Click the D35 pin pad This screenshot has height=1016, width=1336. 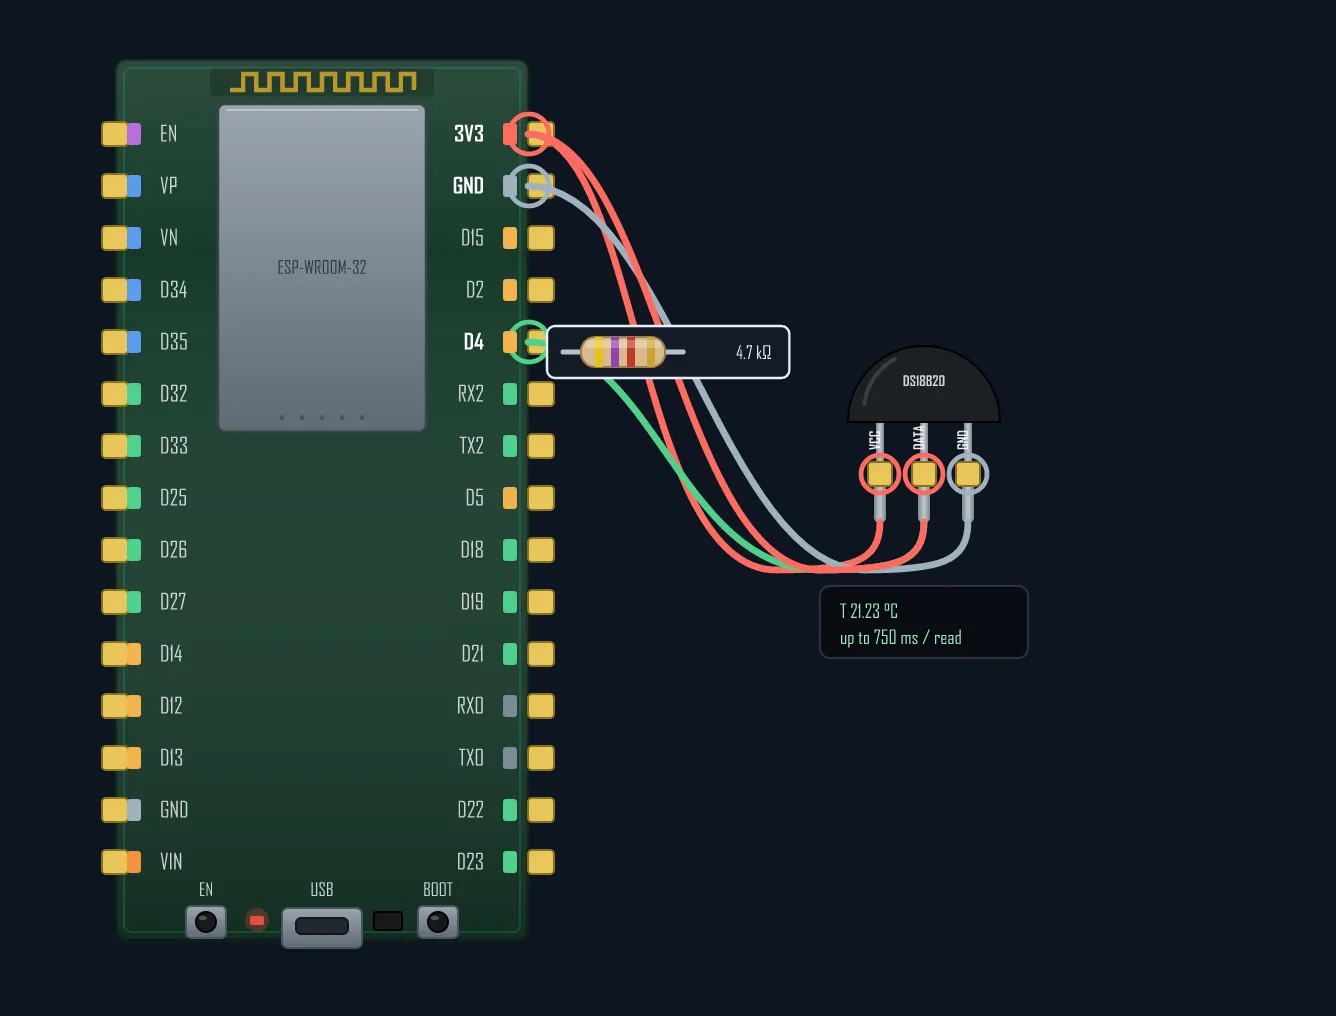[x=115, y=342]
